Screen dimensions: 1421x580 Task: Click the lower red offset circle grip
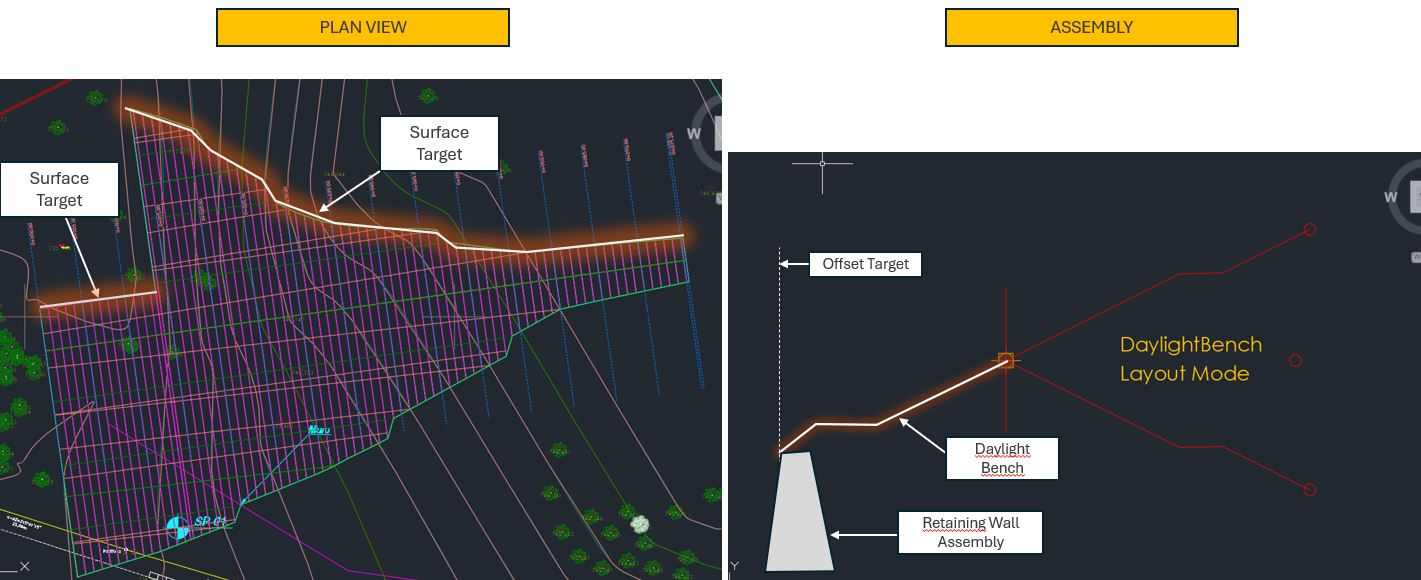pos(1310,490)
